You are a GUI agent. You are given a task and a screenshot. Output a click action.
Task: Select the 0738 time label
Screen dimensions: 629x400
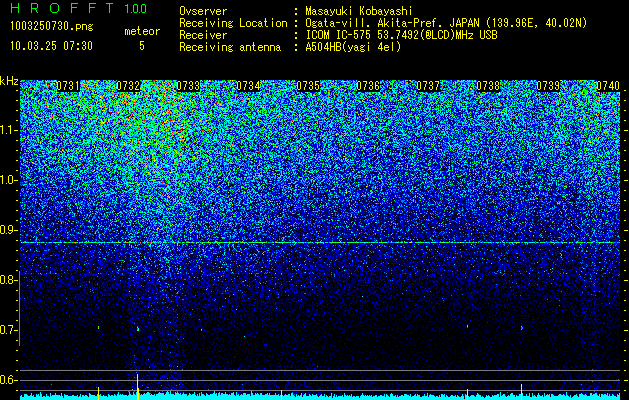[488, 86]
